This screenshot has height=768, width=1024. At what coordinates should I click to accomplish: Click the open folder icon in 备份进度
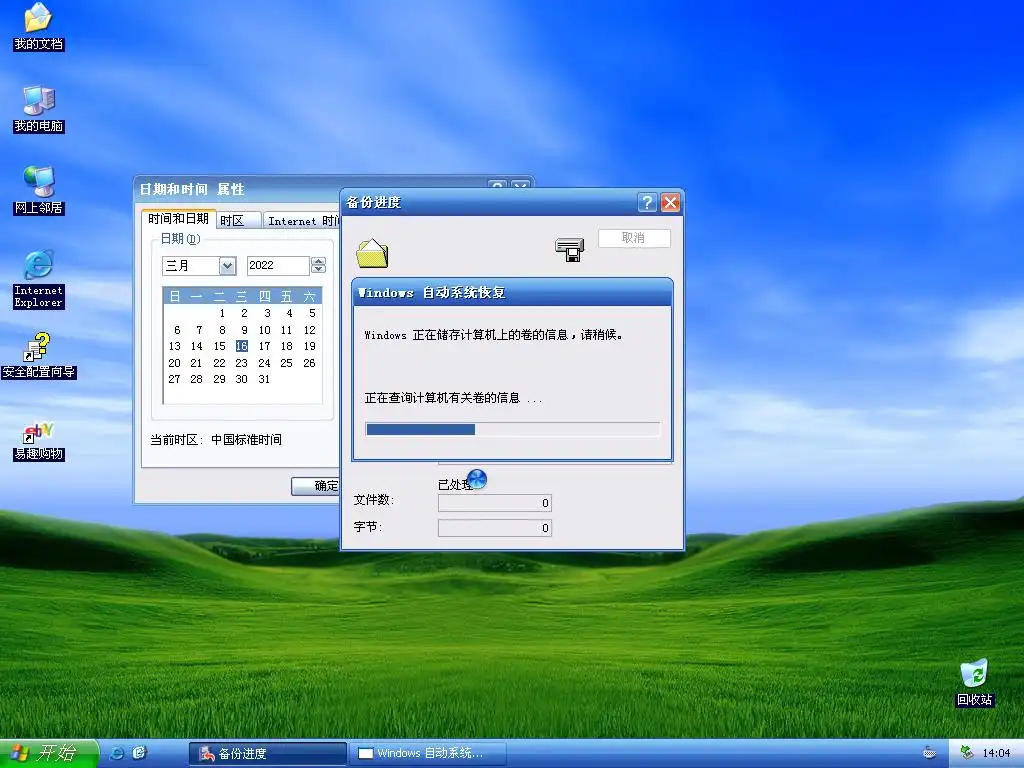click(372, 253)
